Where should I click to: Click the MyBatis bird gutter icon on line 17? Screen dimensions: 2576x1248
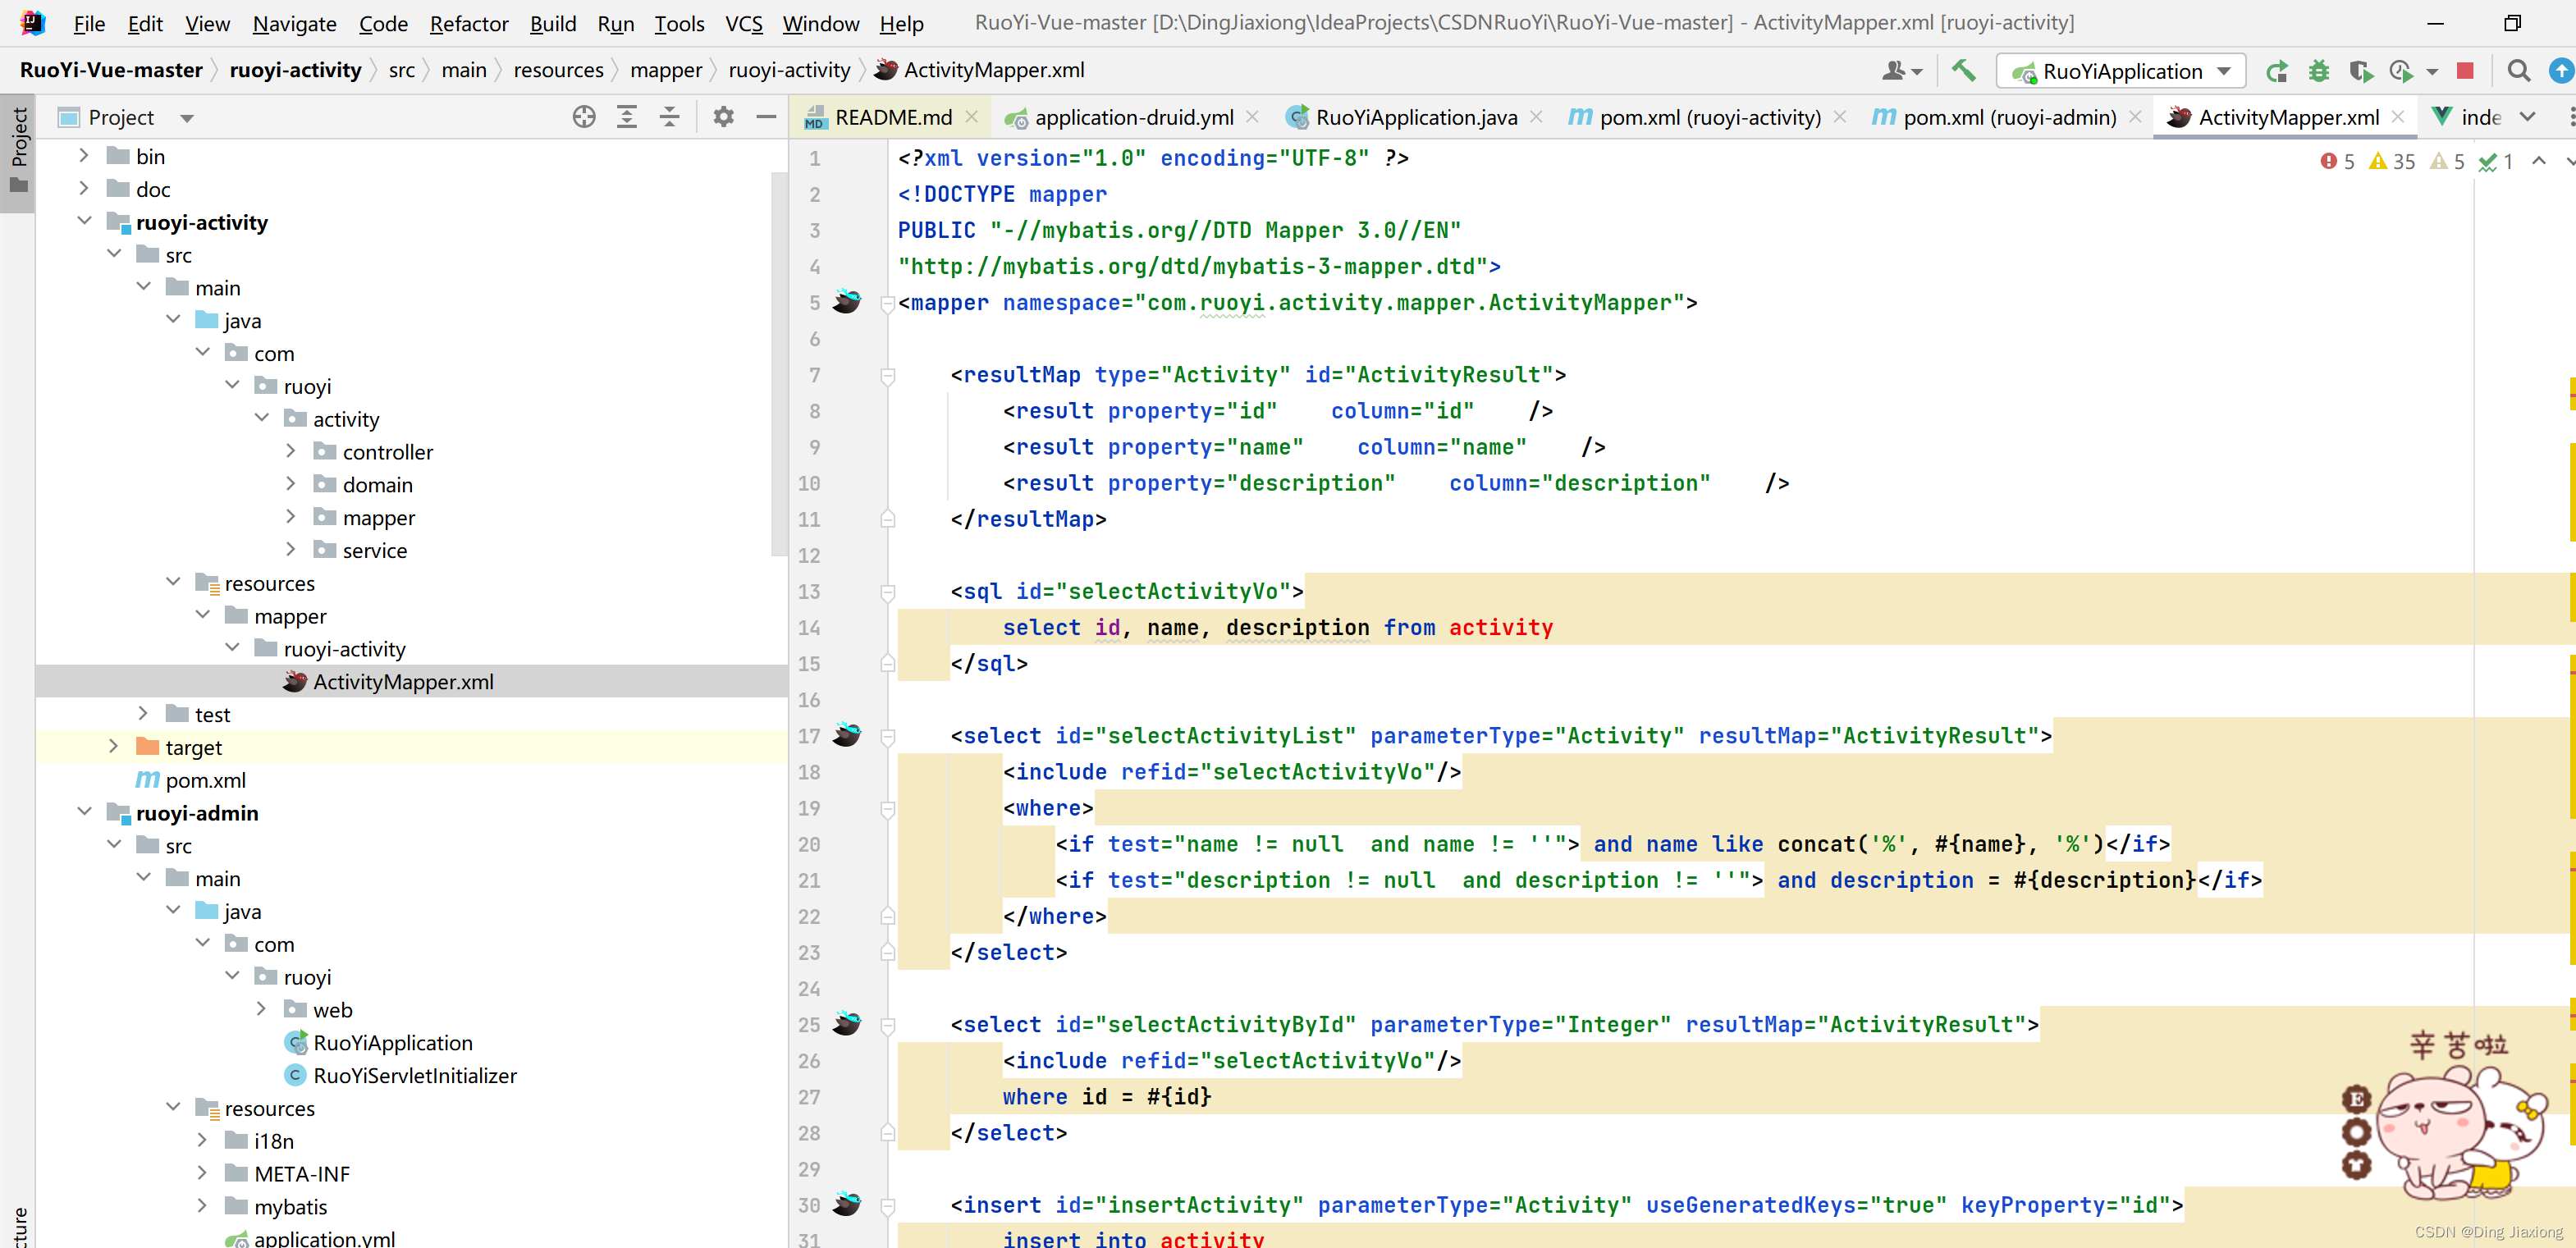point(847,735)
